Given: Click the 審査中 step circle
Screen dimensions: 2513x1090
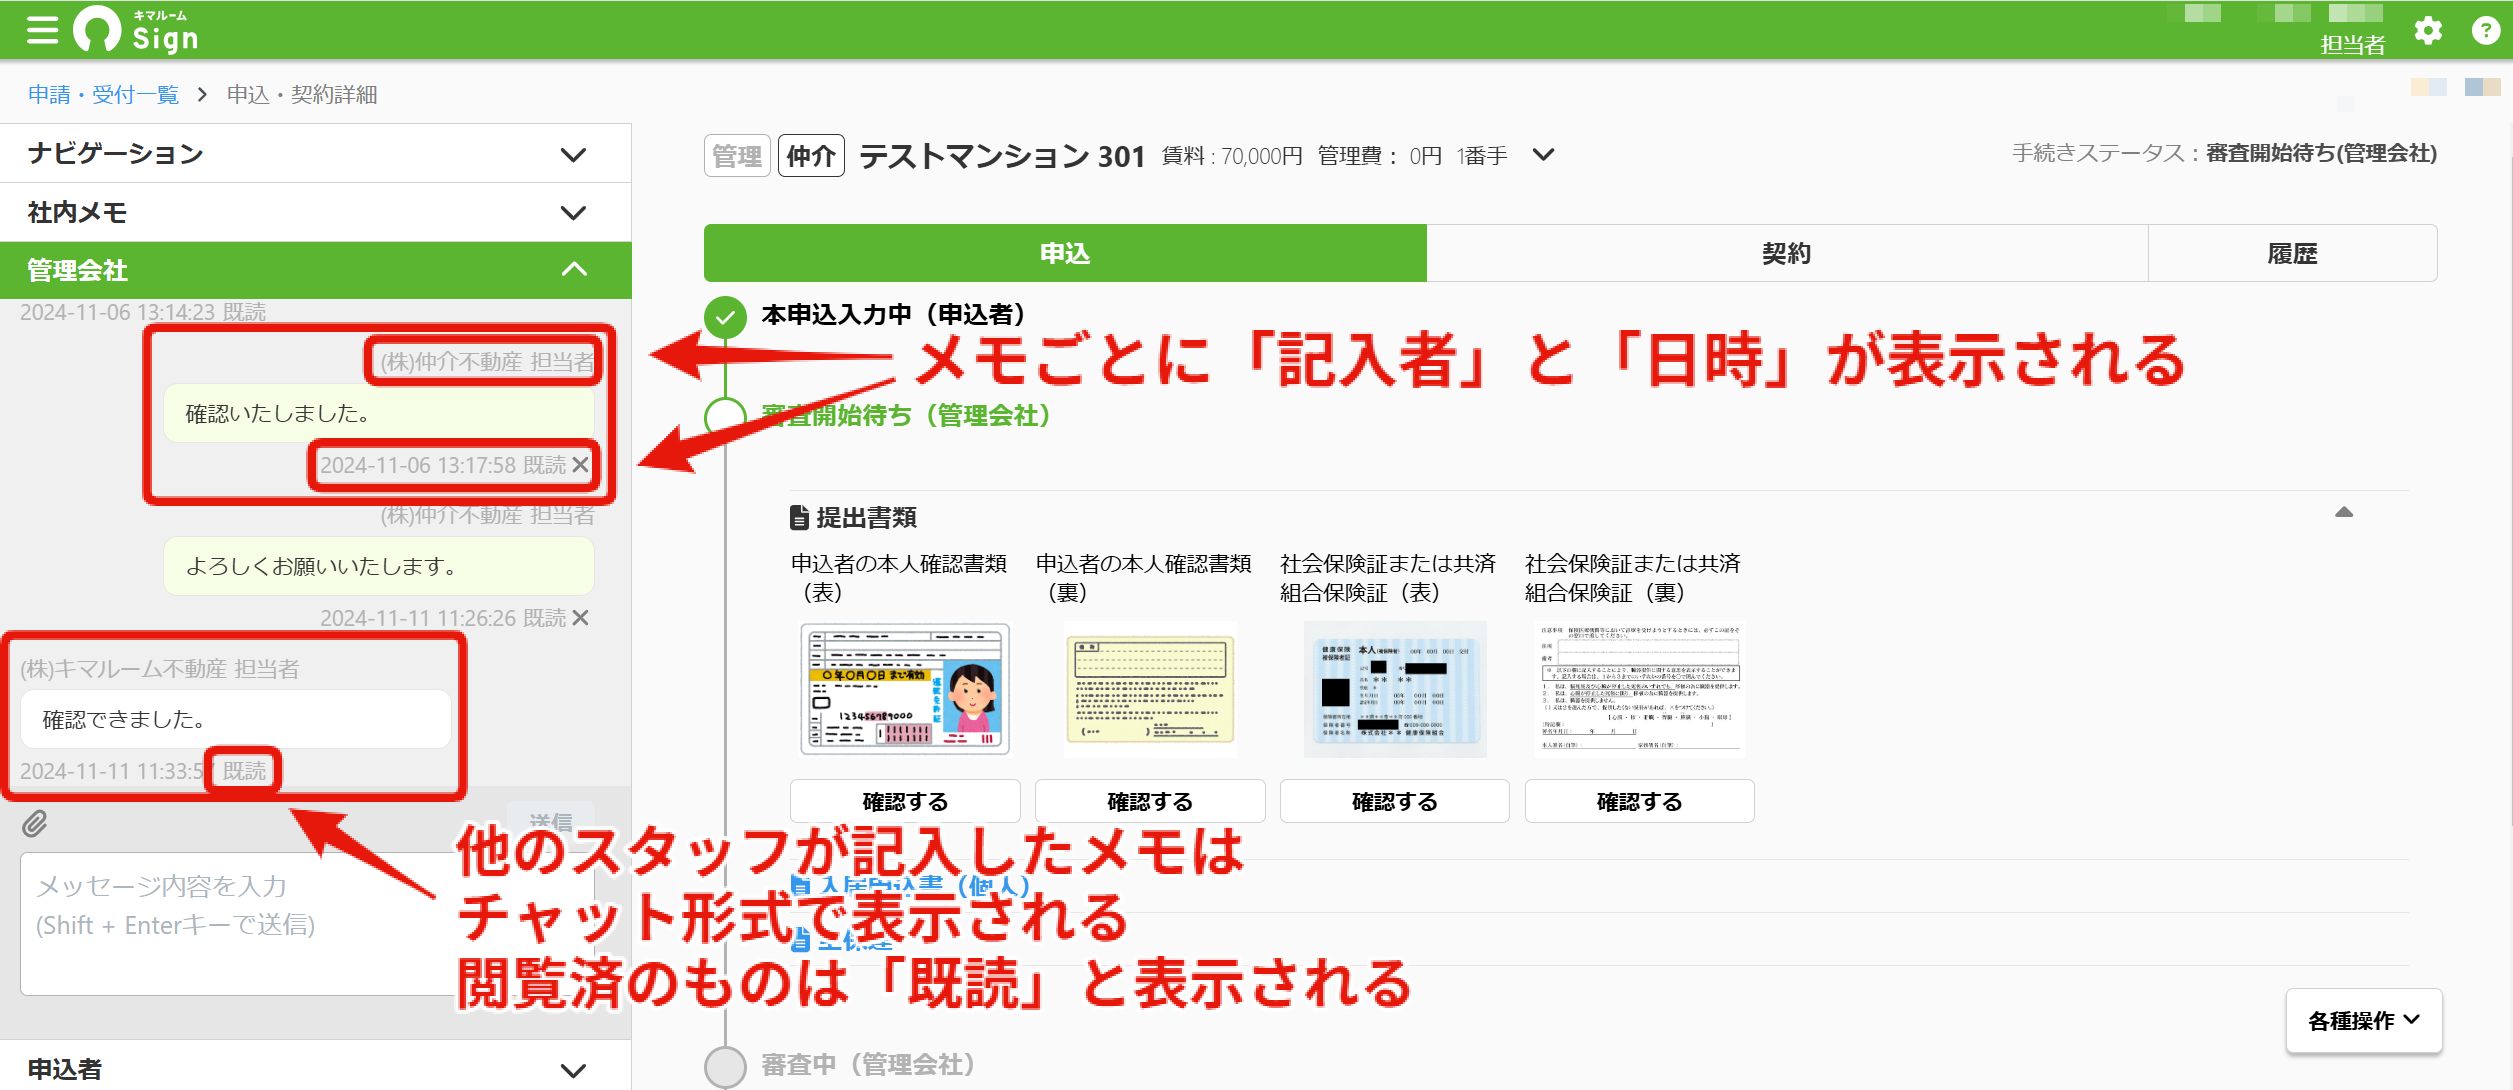Looking at the screenshot, I should coord(725,1066).
